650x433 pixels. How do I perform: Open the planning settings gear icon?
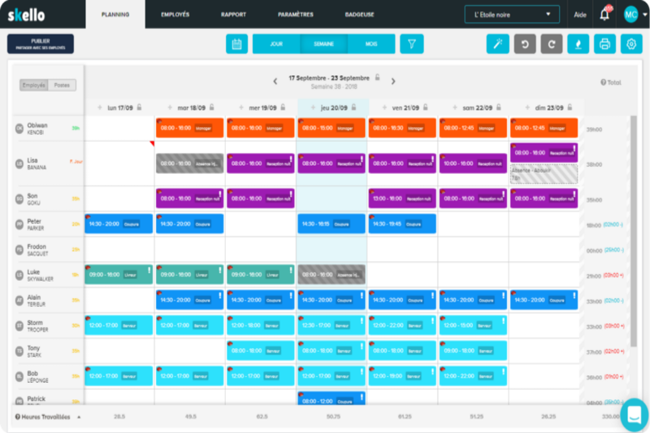[631, 44]
